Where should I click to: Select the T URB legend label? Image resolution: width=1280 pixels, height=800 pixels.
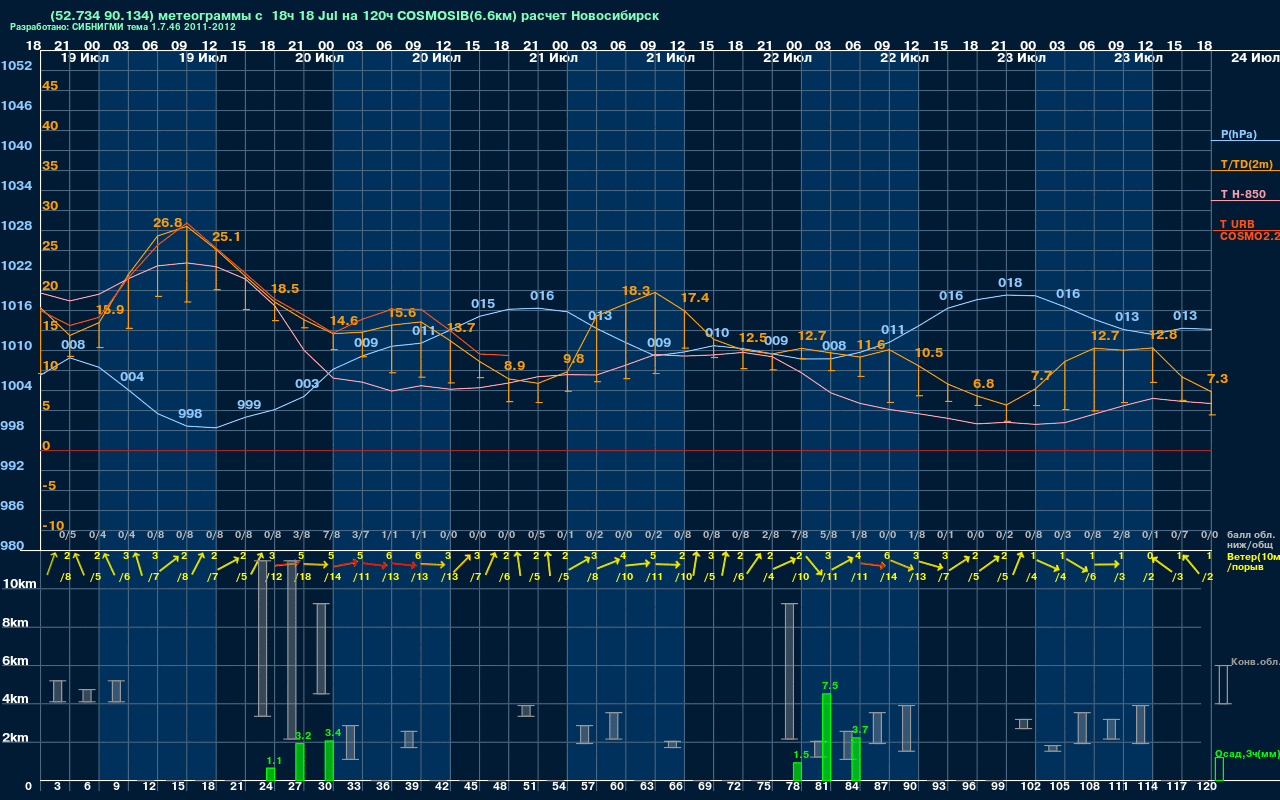click(x=1237, y=224)
